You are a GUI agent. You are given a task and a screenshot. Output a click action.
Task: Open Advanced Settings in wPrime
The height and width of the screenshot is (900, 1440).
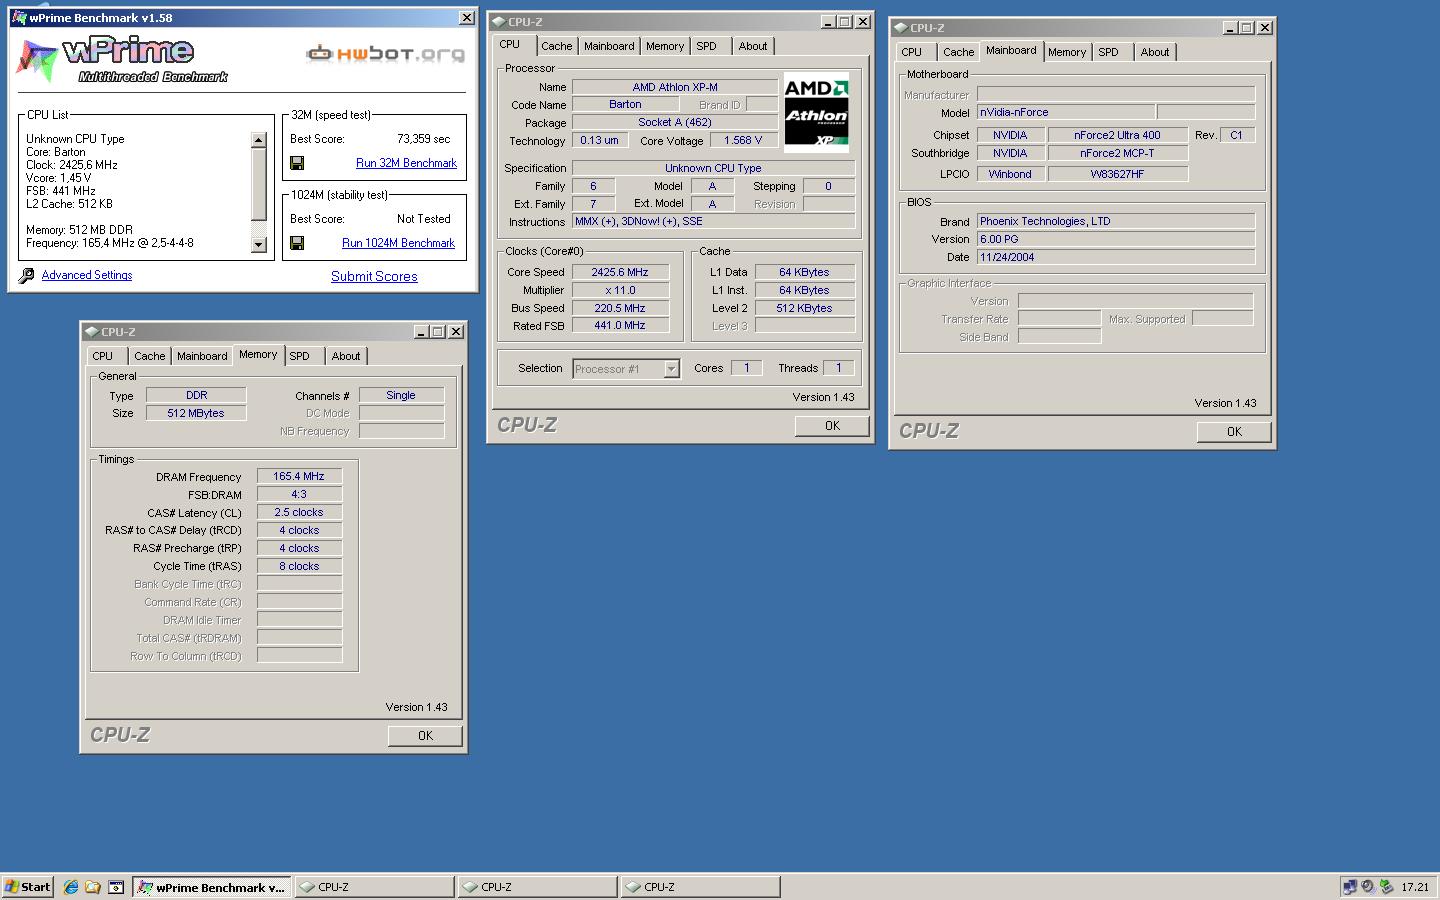click(87, 275)
